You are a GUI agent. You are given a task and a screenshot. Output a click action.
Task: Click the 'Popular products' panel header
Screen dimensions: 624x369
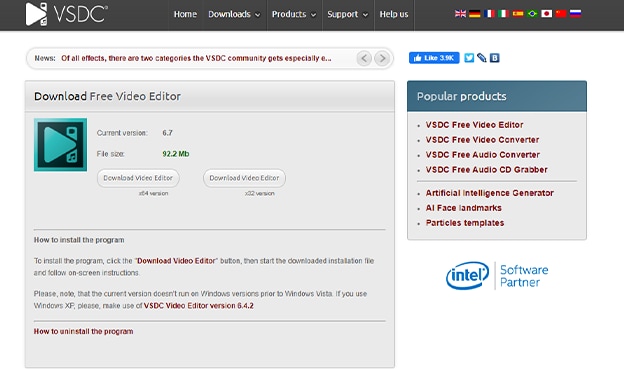[497, 96]
